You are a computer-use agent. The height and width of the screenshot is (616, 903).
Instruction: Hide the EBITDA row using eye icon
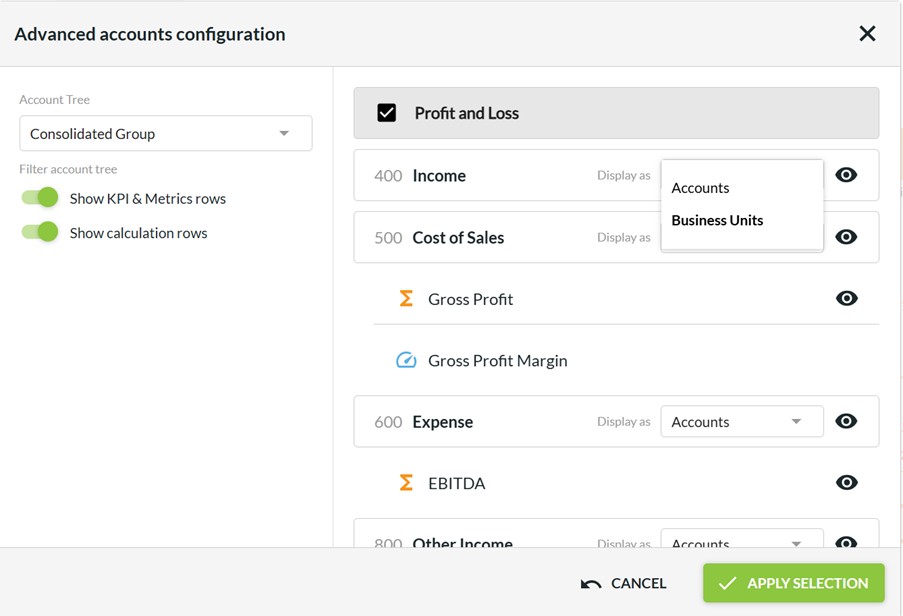(846, 483)
